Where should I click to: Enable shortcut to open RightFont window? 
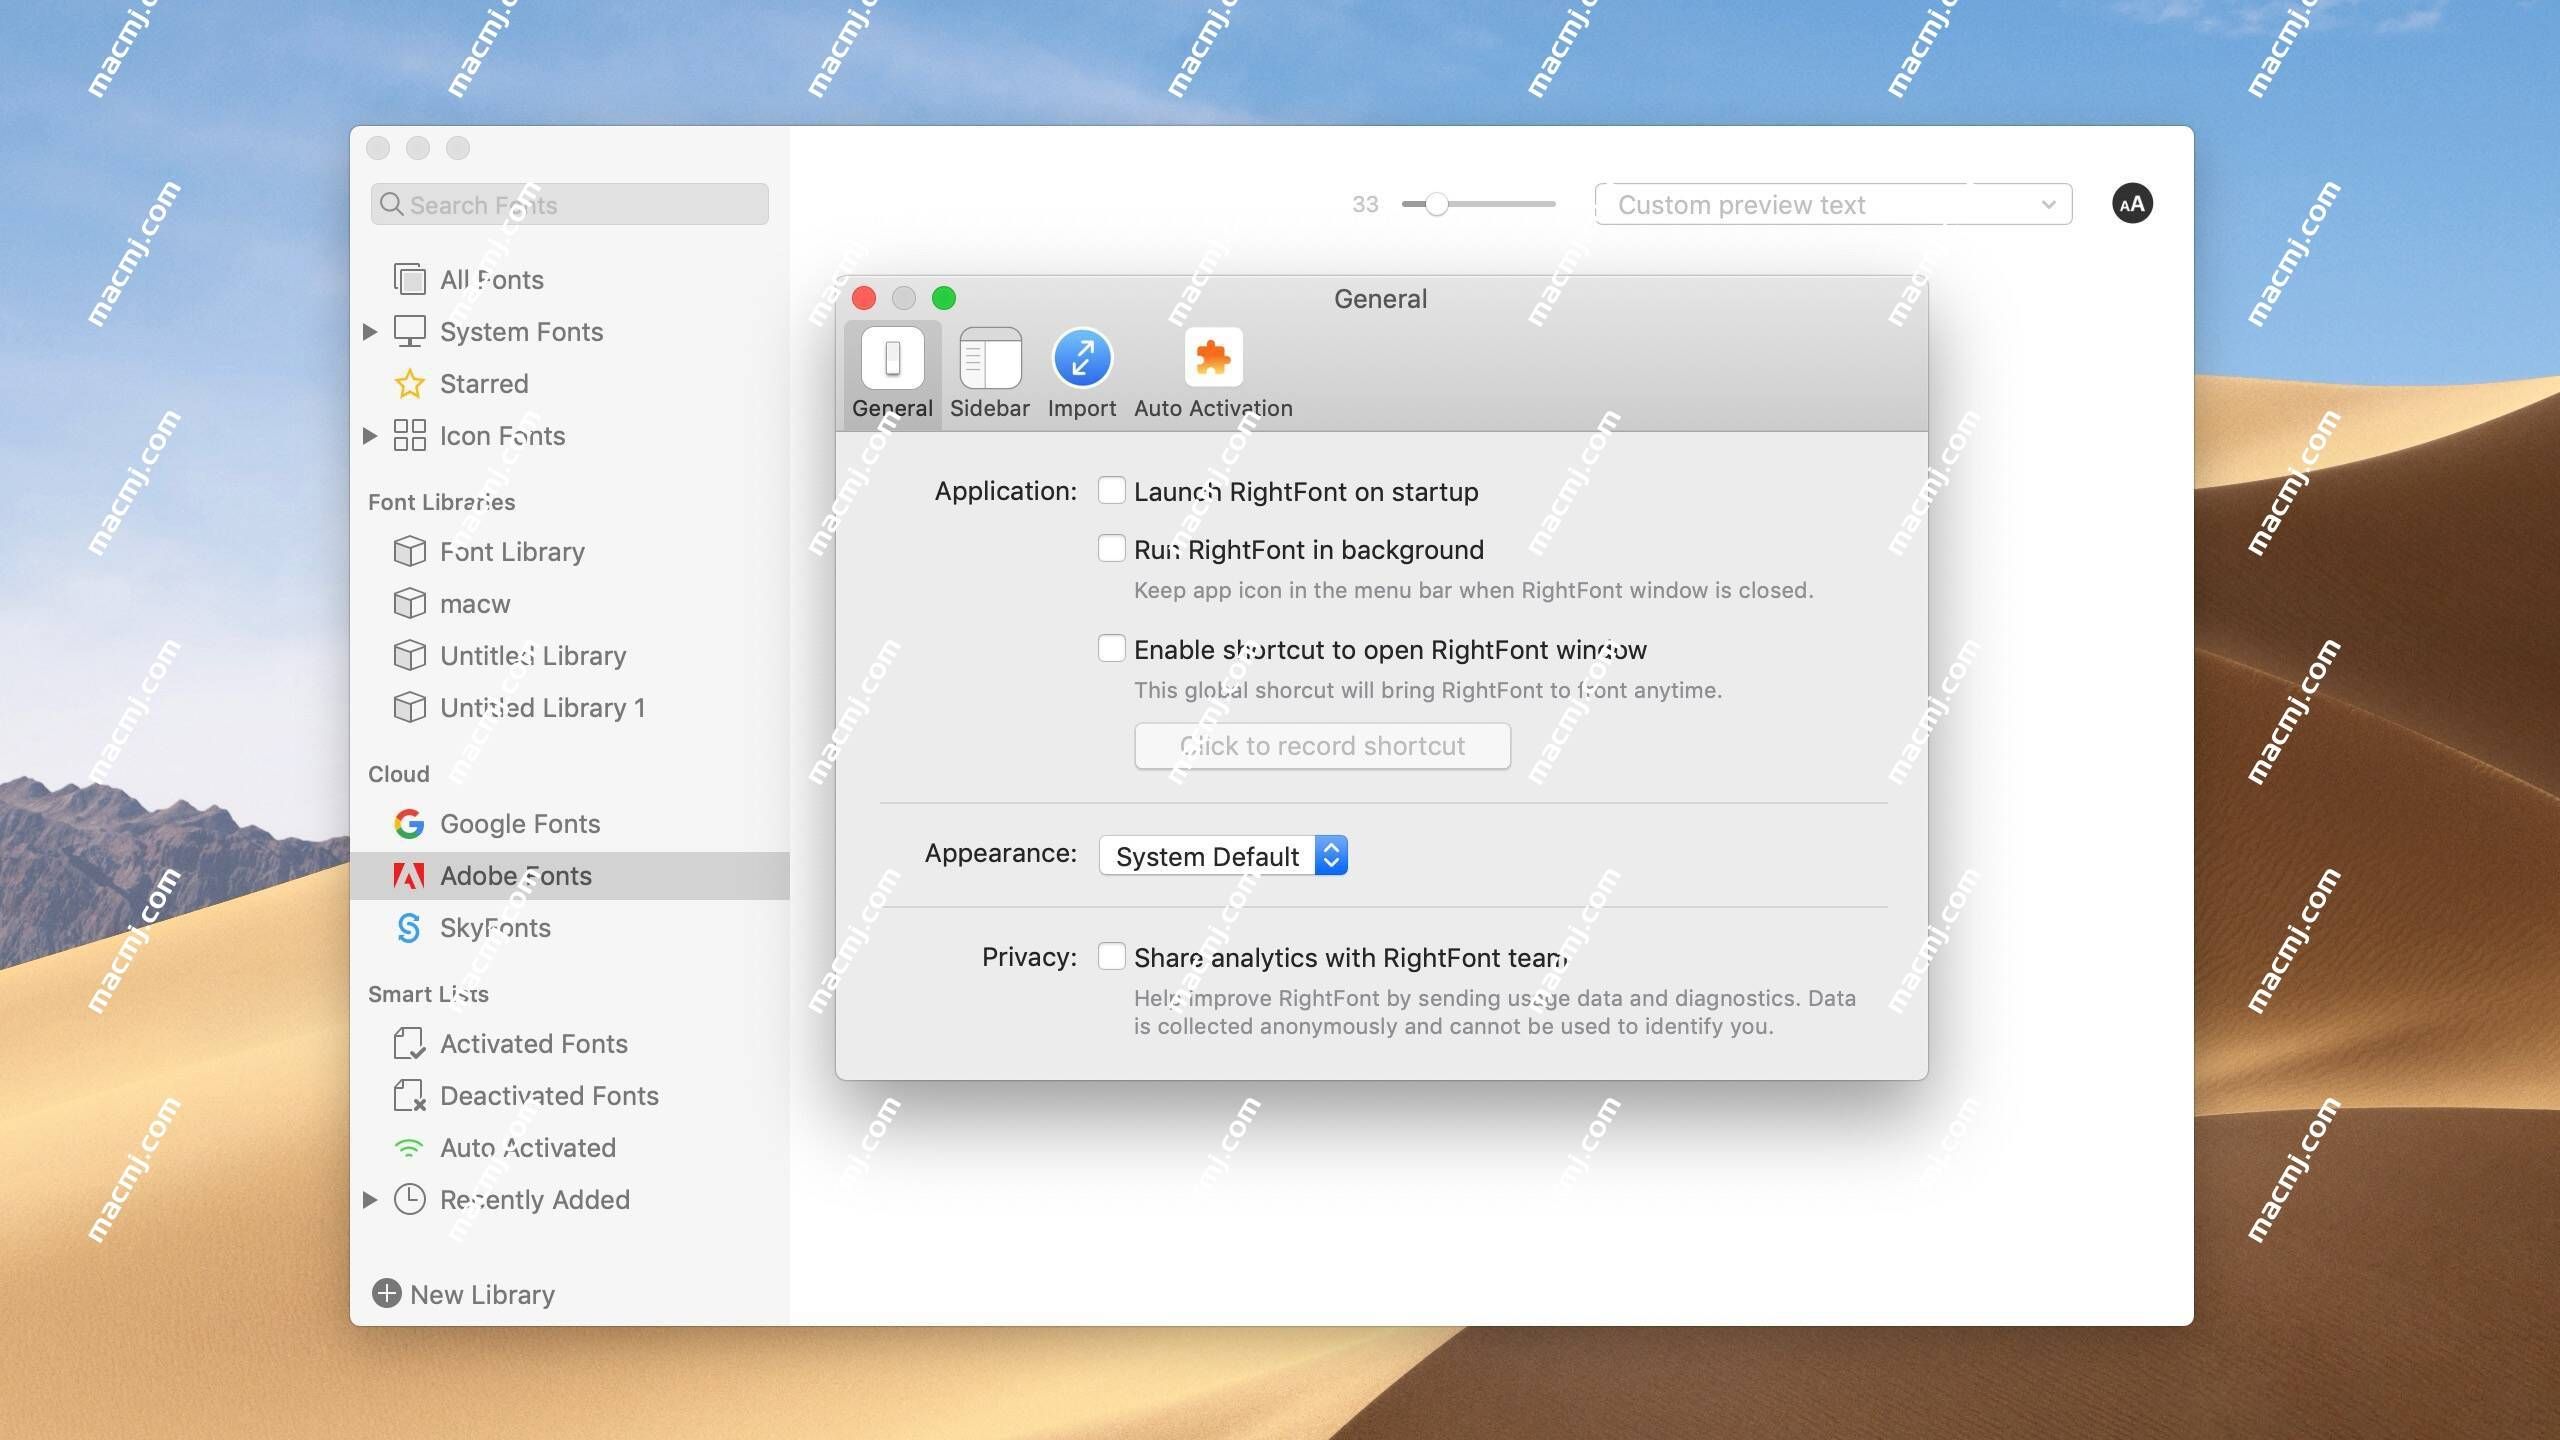point(1109,649)
